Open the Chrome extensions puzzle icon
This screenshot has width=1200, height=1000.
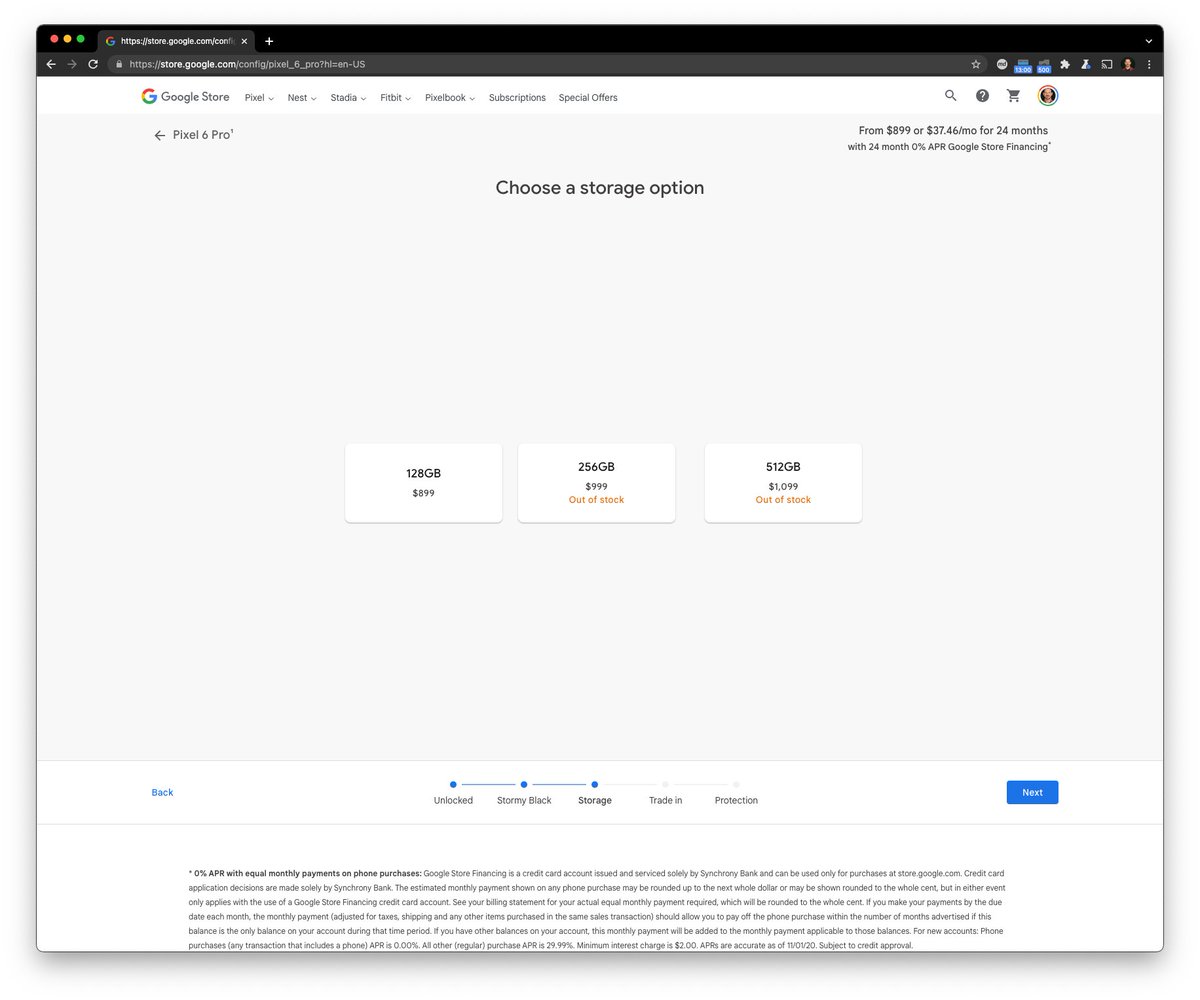(1065, 64)
